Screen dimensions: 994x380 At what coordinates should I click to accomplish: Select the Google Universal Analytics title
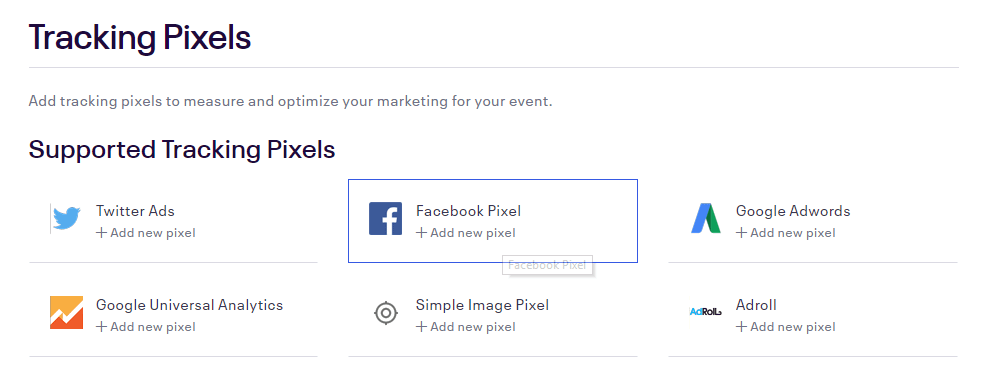tap(190, 305)
